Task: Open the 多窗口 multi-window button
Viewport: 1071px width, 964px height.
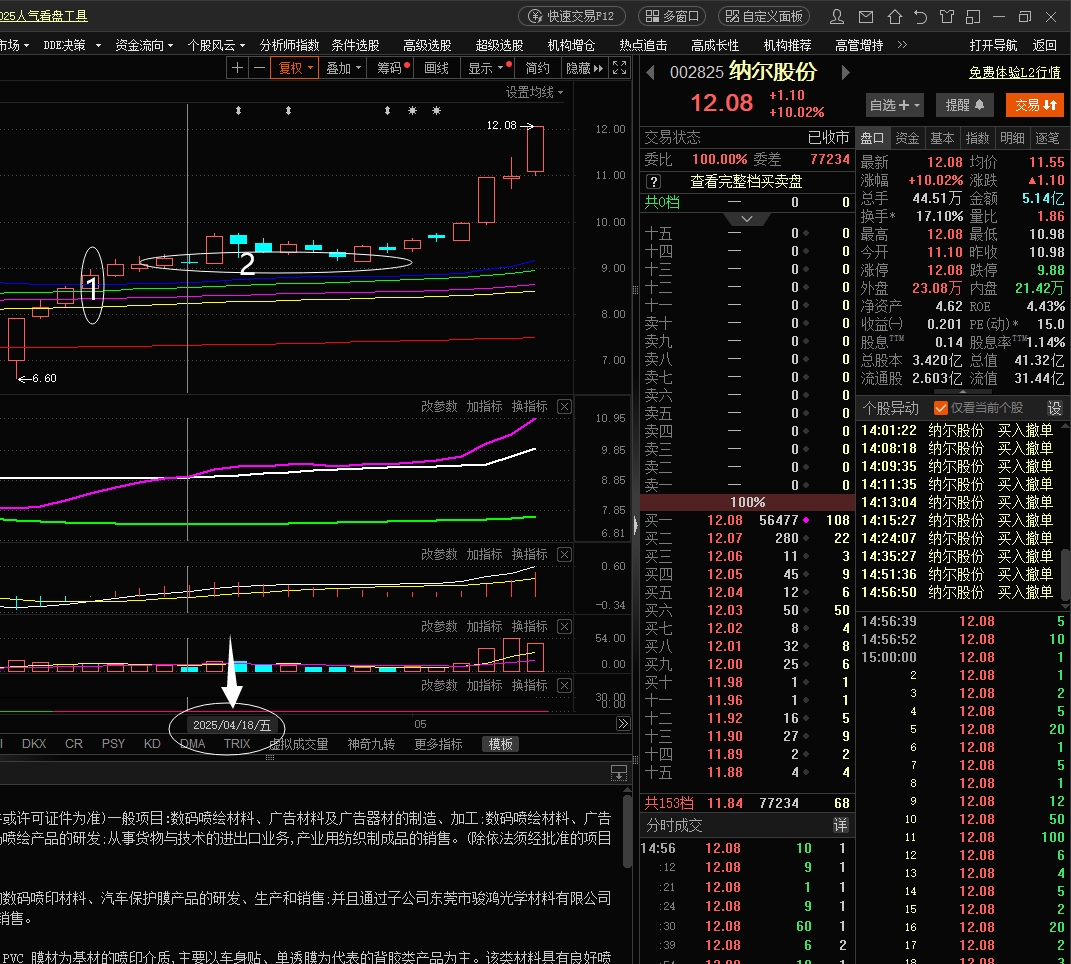Action: [672, 16]
